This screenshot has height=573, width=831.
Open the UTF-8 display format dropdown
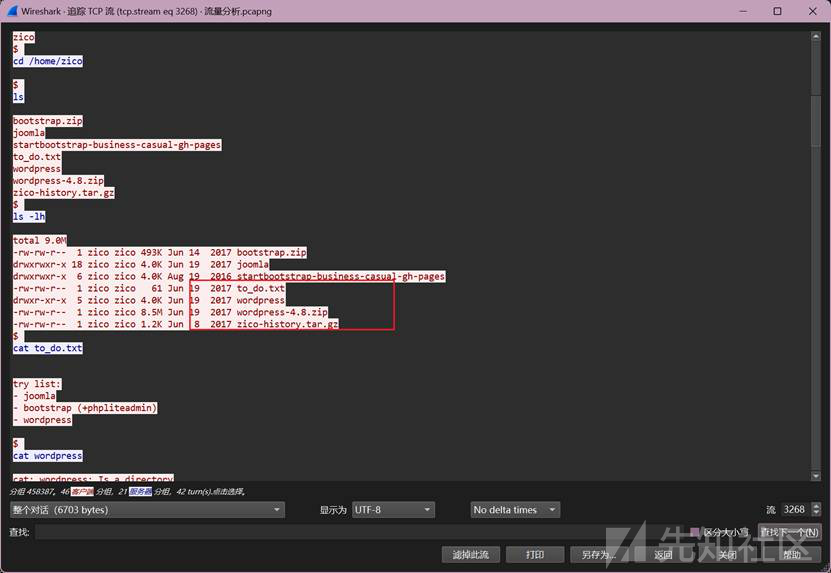pyautogui.click(x=393, y=510)
